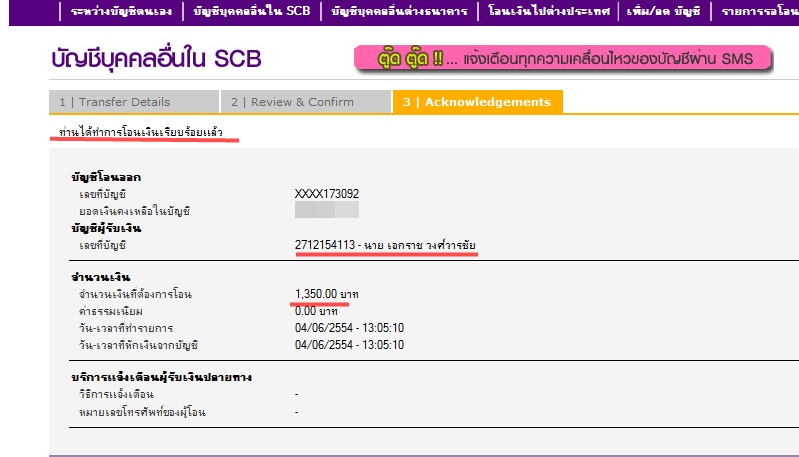Click the บัญชีโอนออก section header
This screenshot has width=799, height=457.
pos(106,177)
